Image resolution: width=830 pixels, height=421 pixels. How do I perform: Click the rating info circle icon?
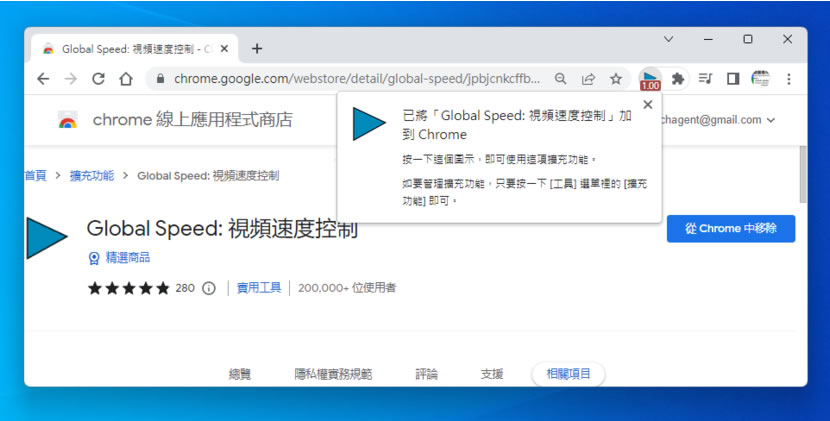(x=209, y=288)
